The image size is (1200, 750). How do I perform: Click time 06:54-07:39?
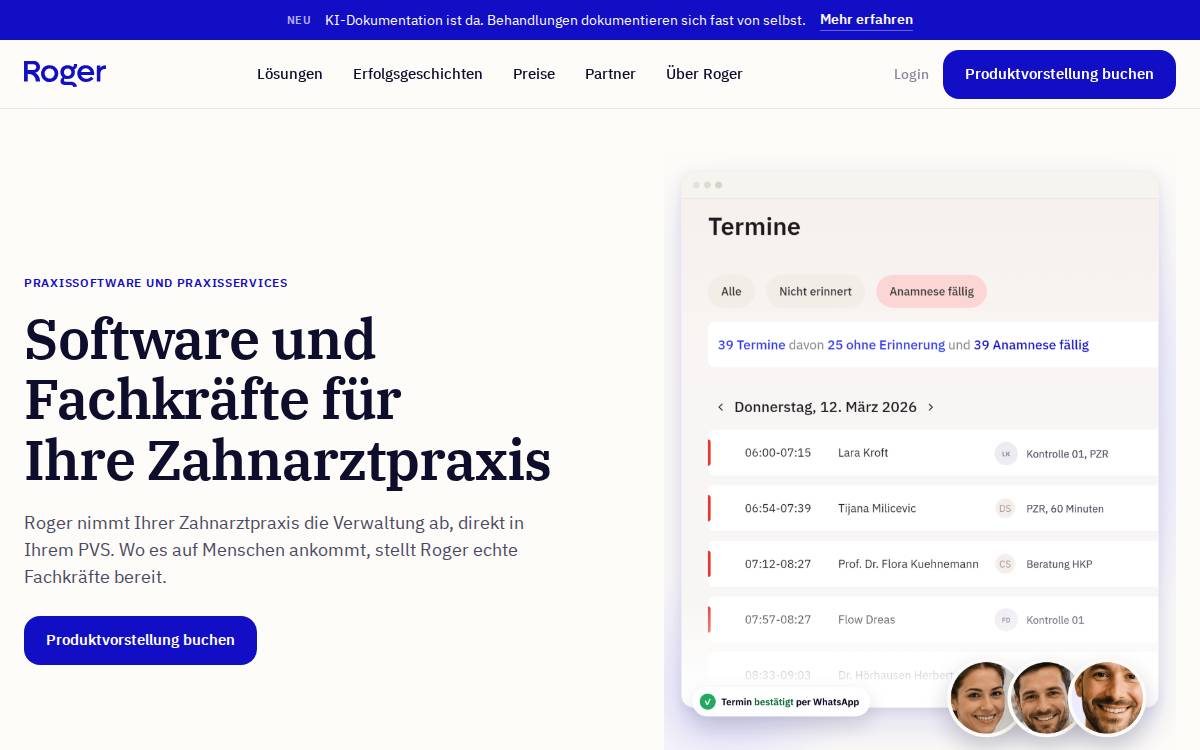click(778, 508)
